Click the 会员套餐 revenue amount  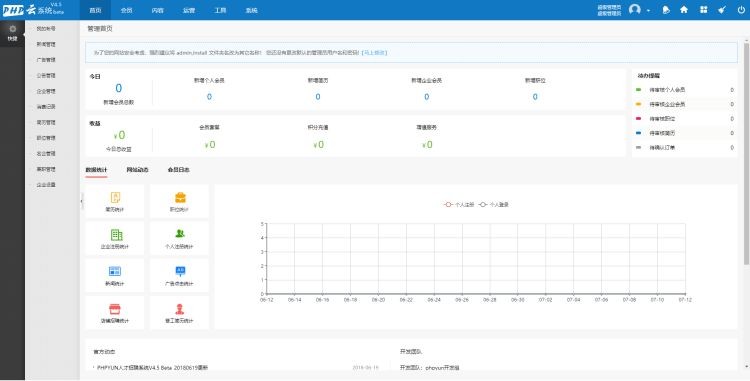click(210, 144)
